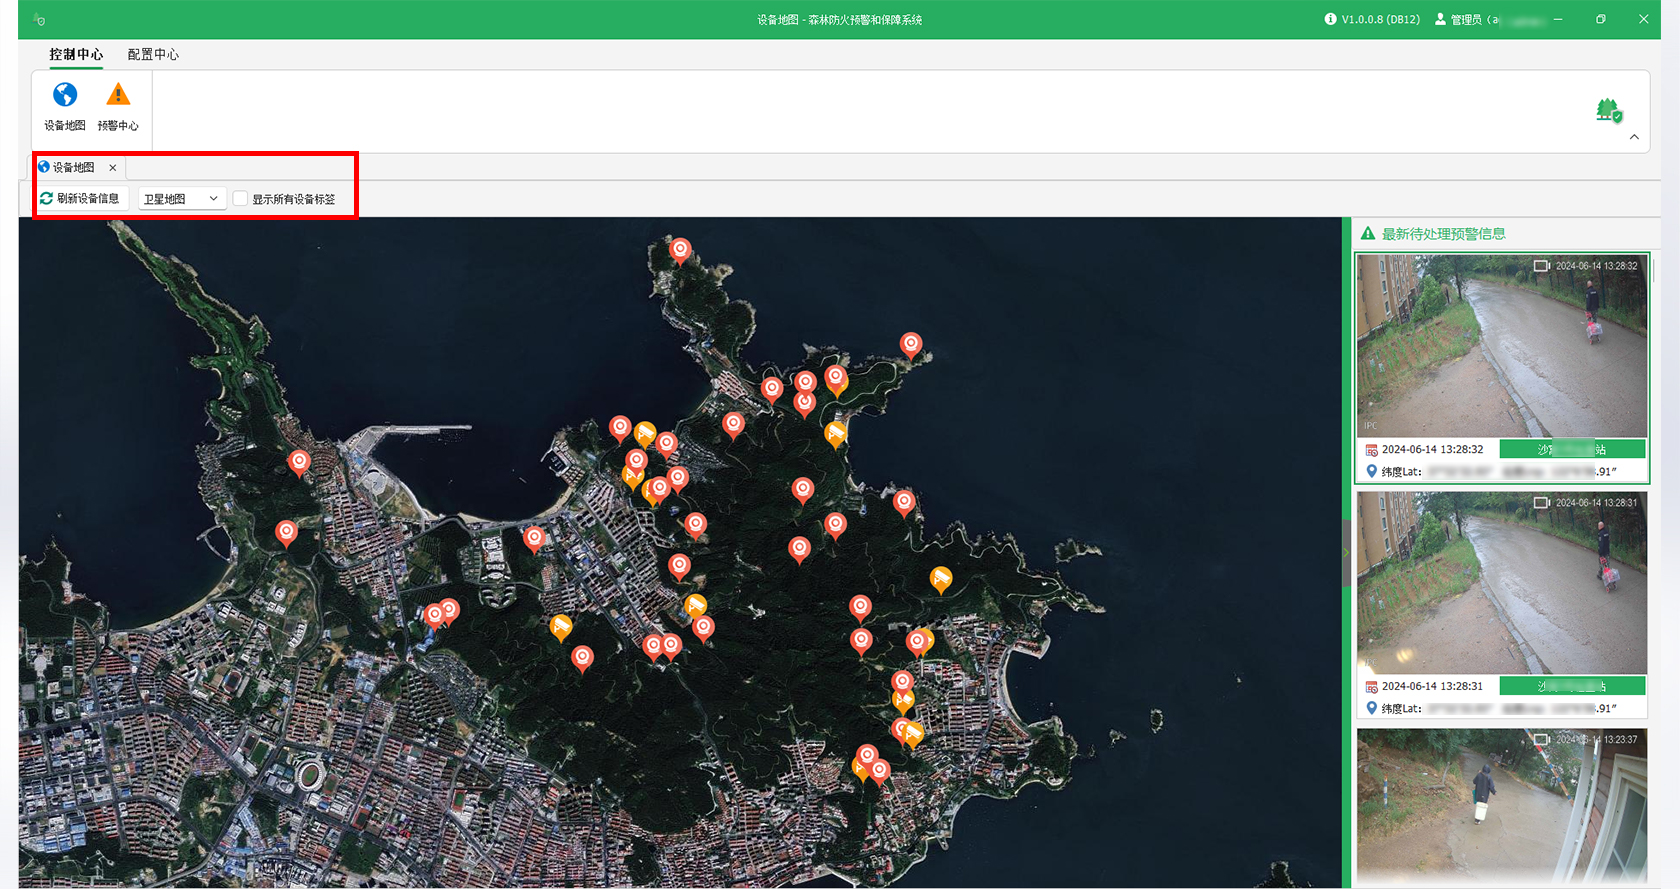Collapse the ribbon with the up chevron

click(x=1634, y=137)
